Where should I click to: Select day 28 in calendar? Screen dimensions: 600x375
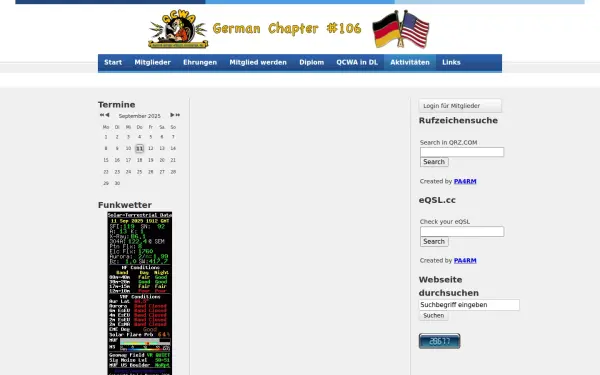click(173, 172)
